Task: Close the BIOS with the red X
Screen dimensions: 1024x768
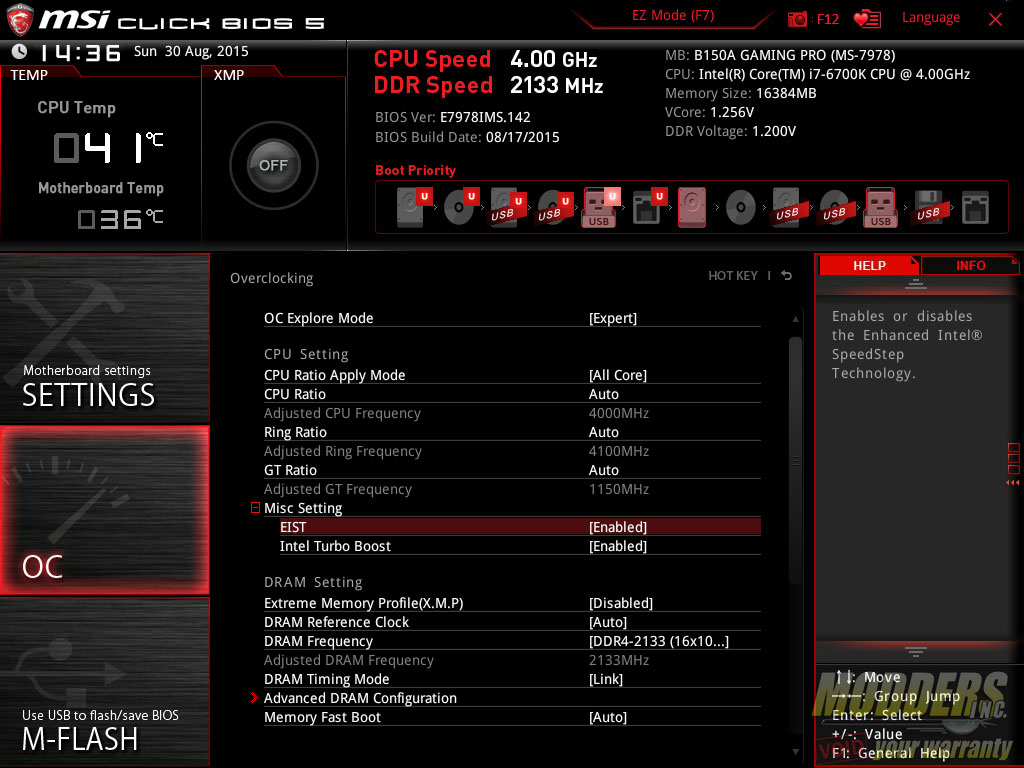Action: [995, 20]
